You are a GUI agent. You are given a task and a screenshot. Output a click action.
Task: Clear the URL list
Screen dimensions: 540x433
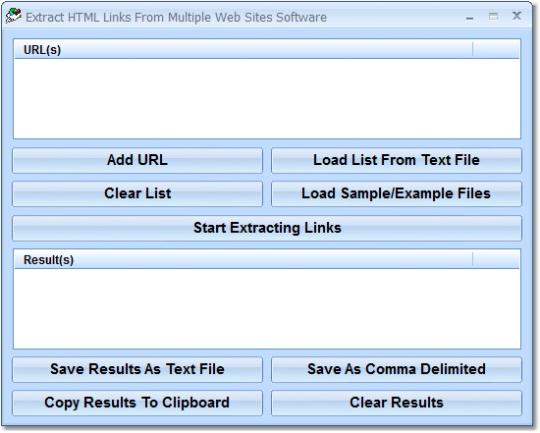click(x=137, y=194)
